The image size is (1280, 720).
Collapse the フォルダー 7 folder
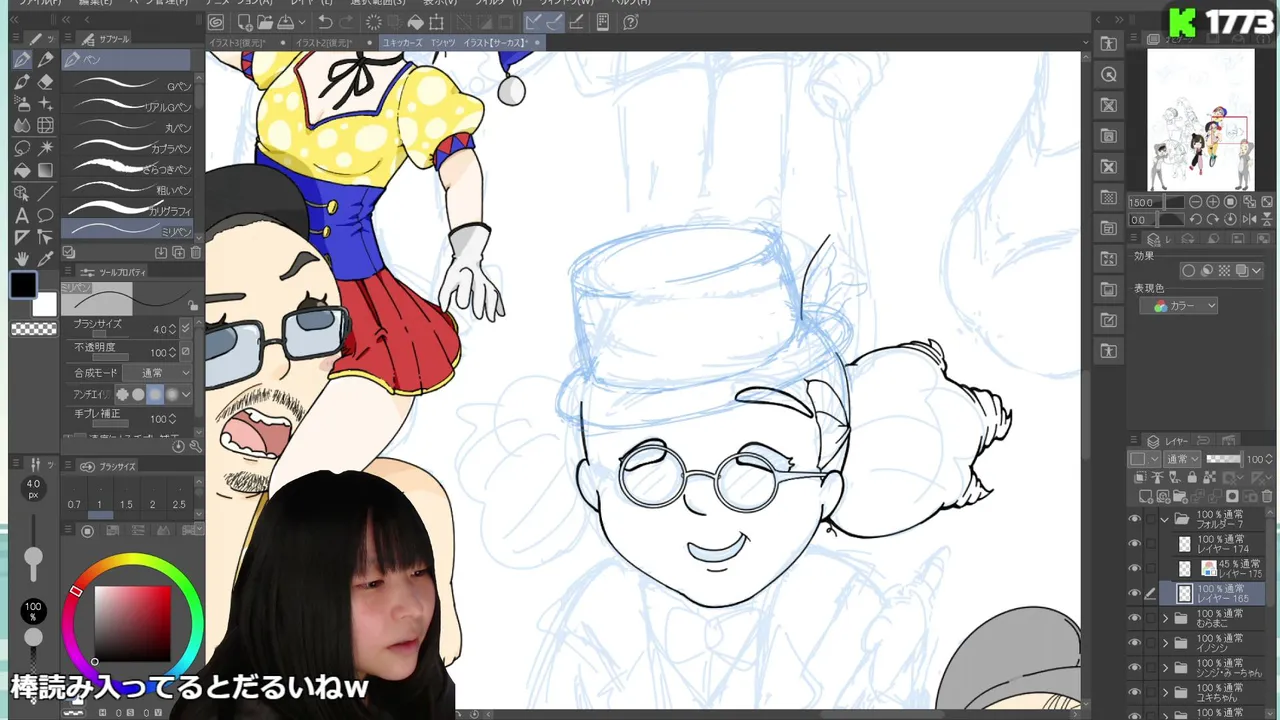(1165, 519)
